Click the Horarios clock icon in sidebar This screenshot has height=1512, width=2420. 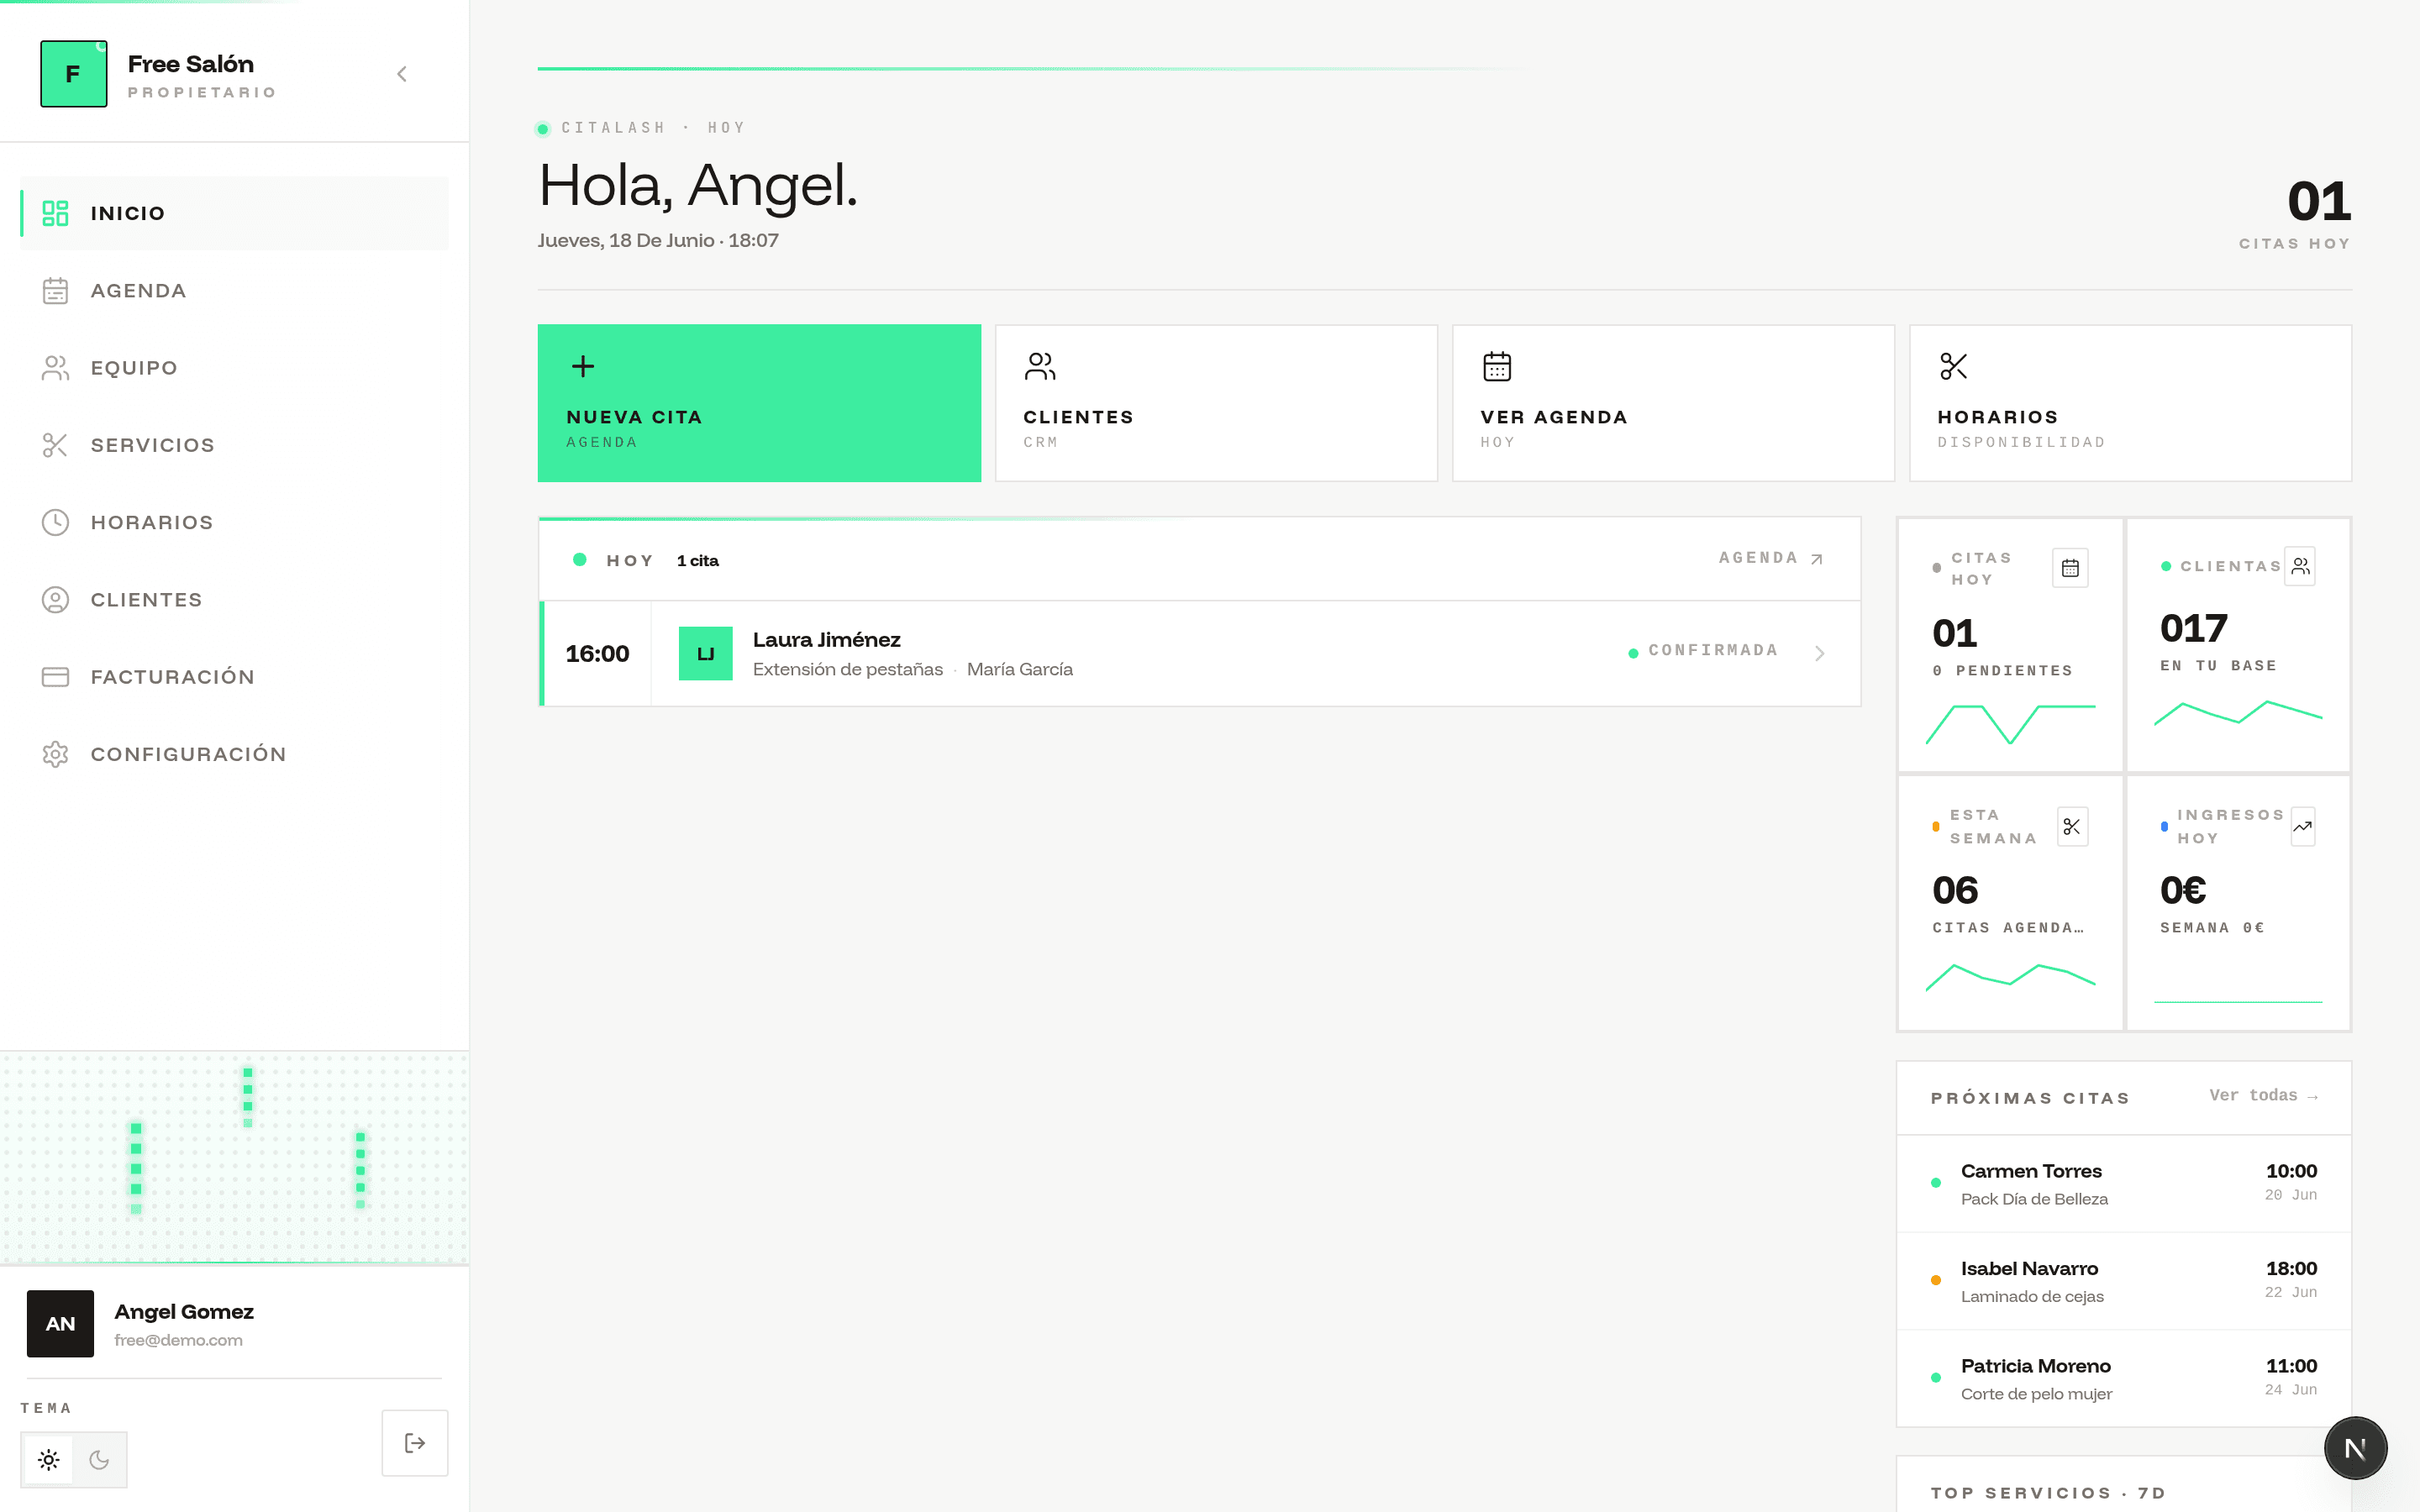coord(55,522)
